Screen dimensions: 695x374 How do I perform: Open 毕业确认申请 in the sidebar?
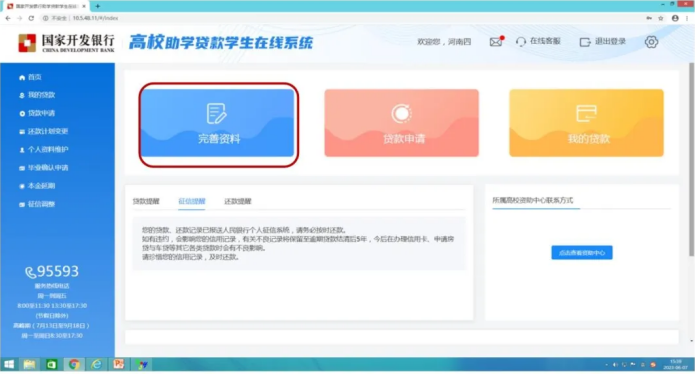point(43,168)
